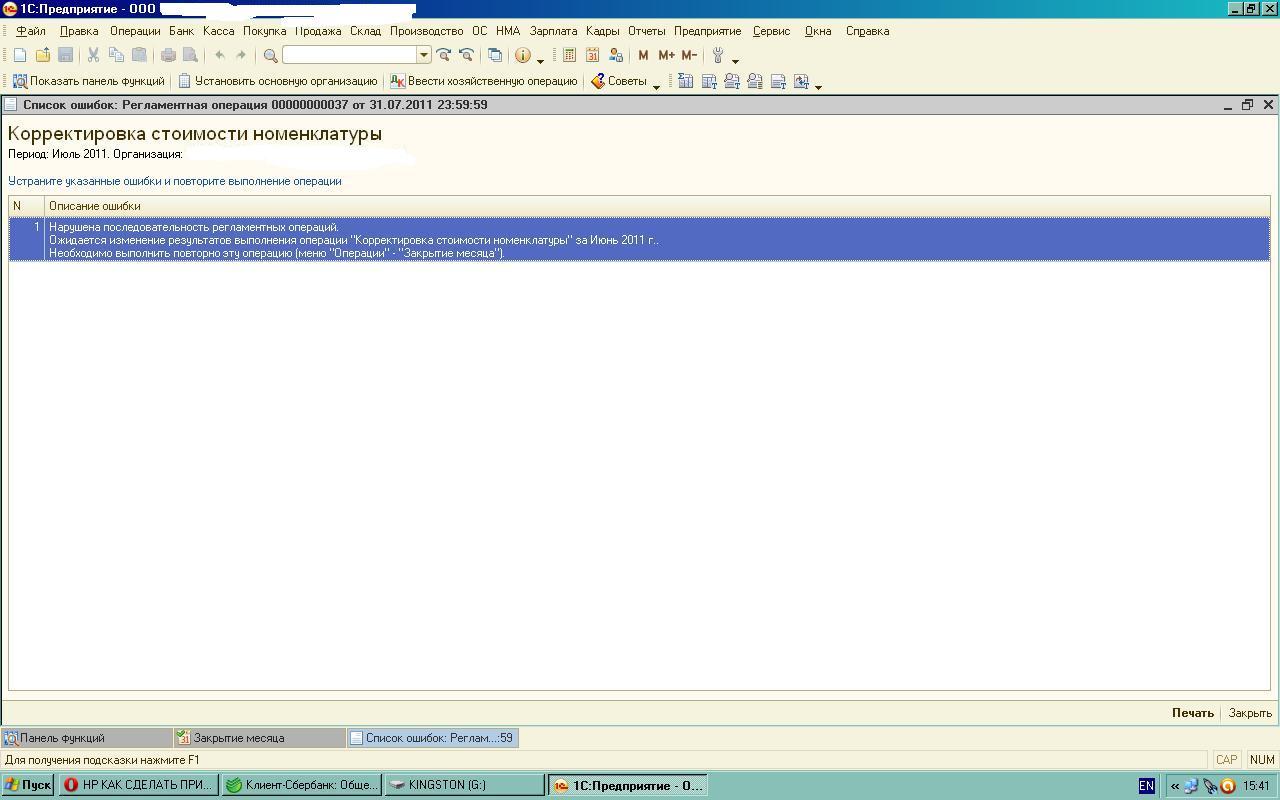Click Ввести хозяйственную операцию button
1280x800 pixels.
[x=483, y=81]
